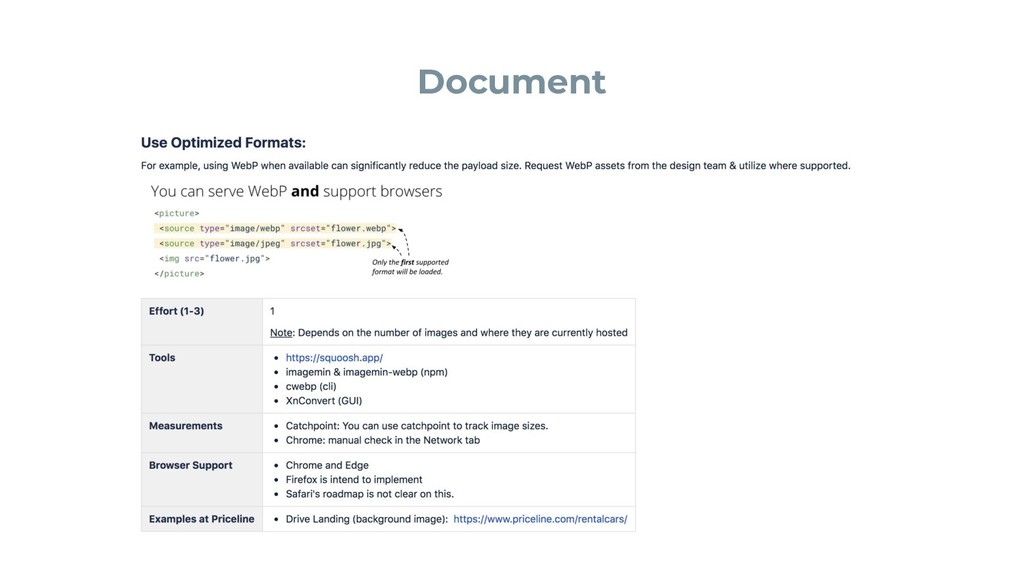Click the 'For example, using WebP' paragraph
This screenshot has width=1024, height=576.
496,166
